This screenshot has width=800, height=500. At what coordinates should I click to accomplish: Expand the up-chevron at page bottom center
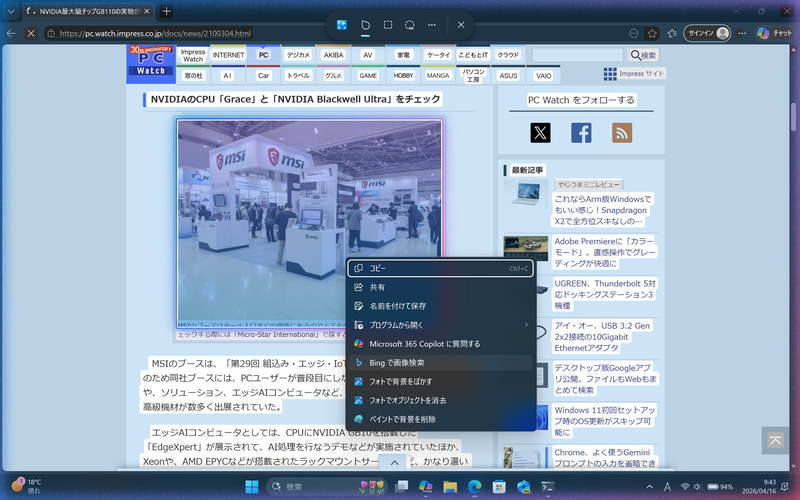(x=394, y=463)
